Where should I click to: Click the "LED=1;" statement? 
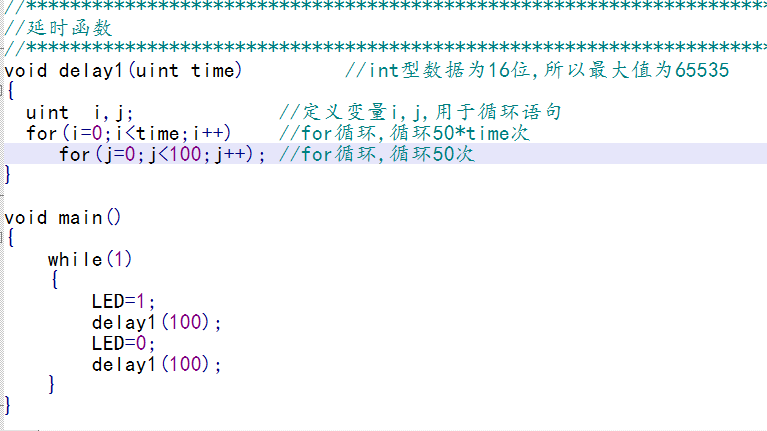click(124, 301)
